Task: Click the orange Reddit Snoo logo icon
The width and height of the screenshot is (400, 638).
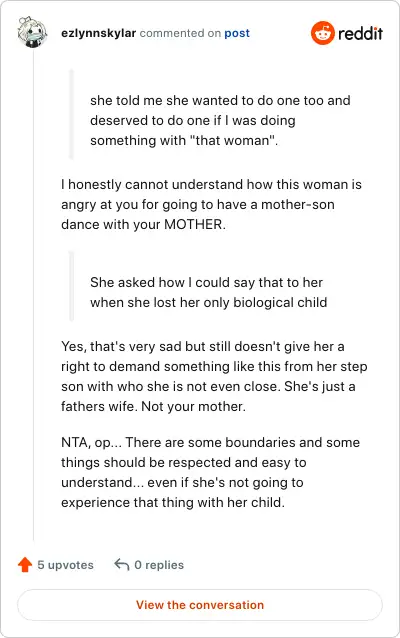Action: coord(323,33)
